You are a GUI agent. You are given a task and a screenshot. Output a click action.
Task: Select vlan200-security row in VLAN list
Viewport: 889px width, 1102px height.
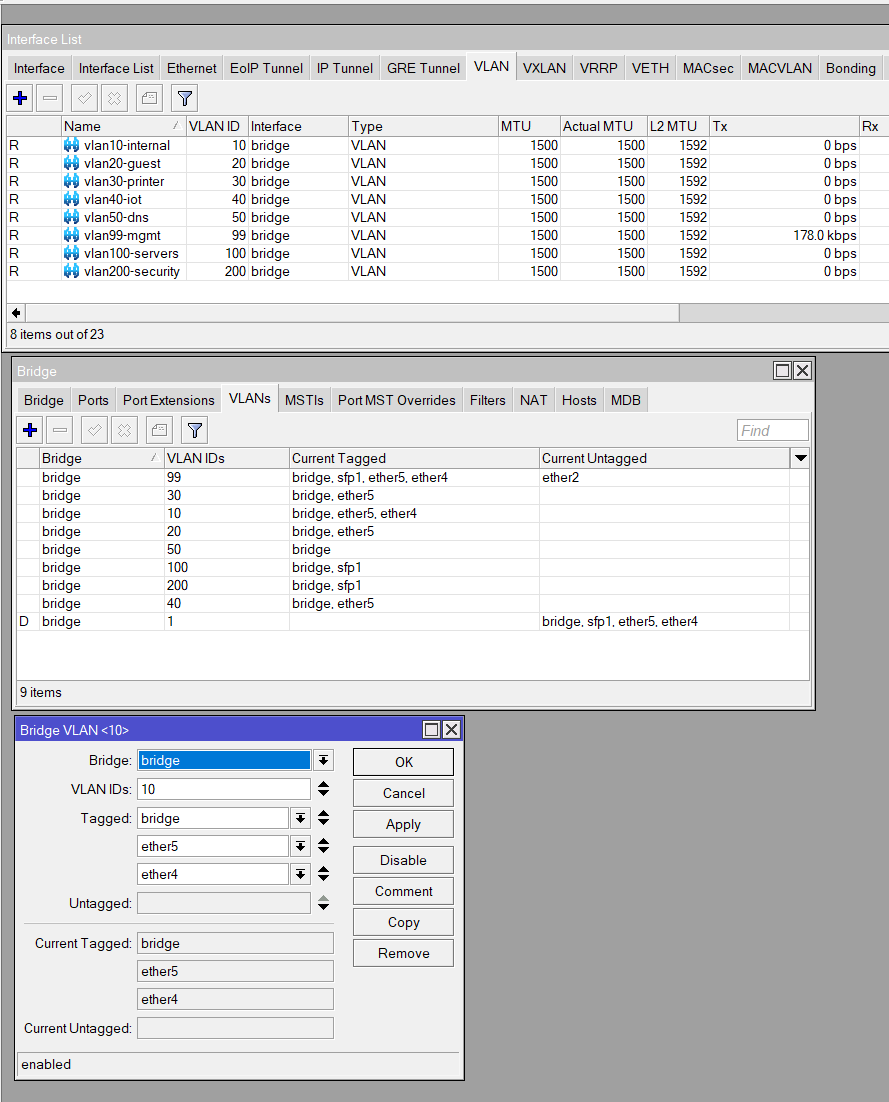click(x=448, y=271)
